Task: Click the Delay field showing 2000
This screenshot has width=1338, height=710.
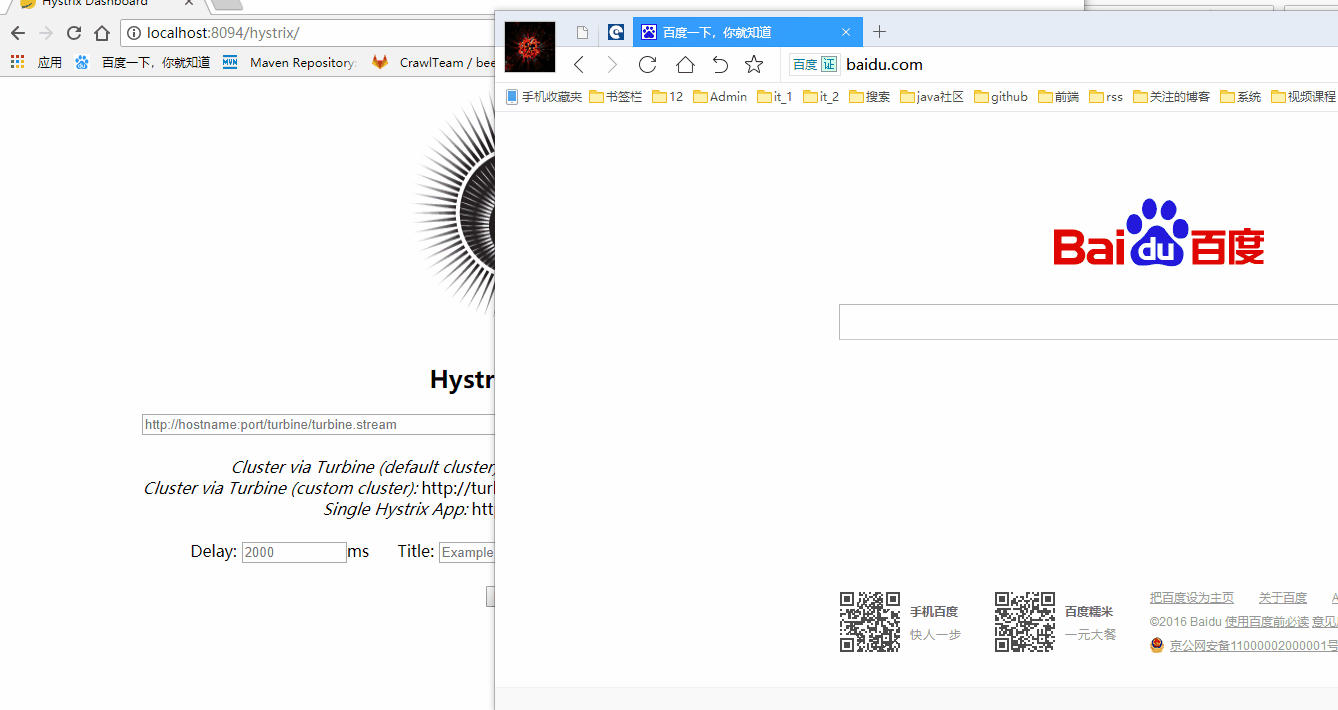Action: (x=294, y=552)
